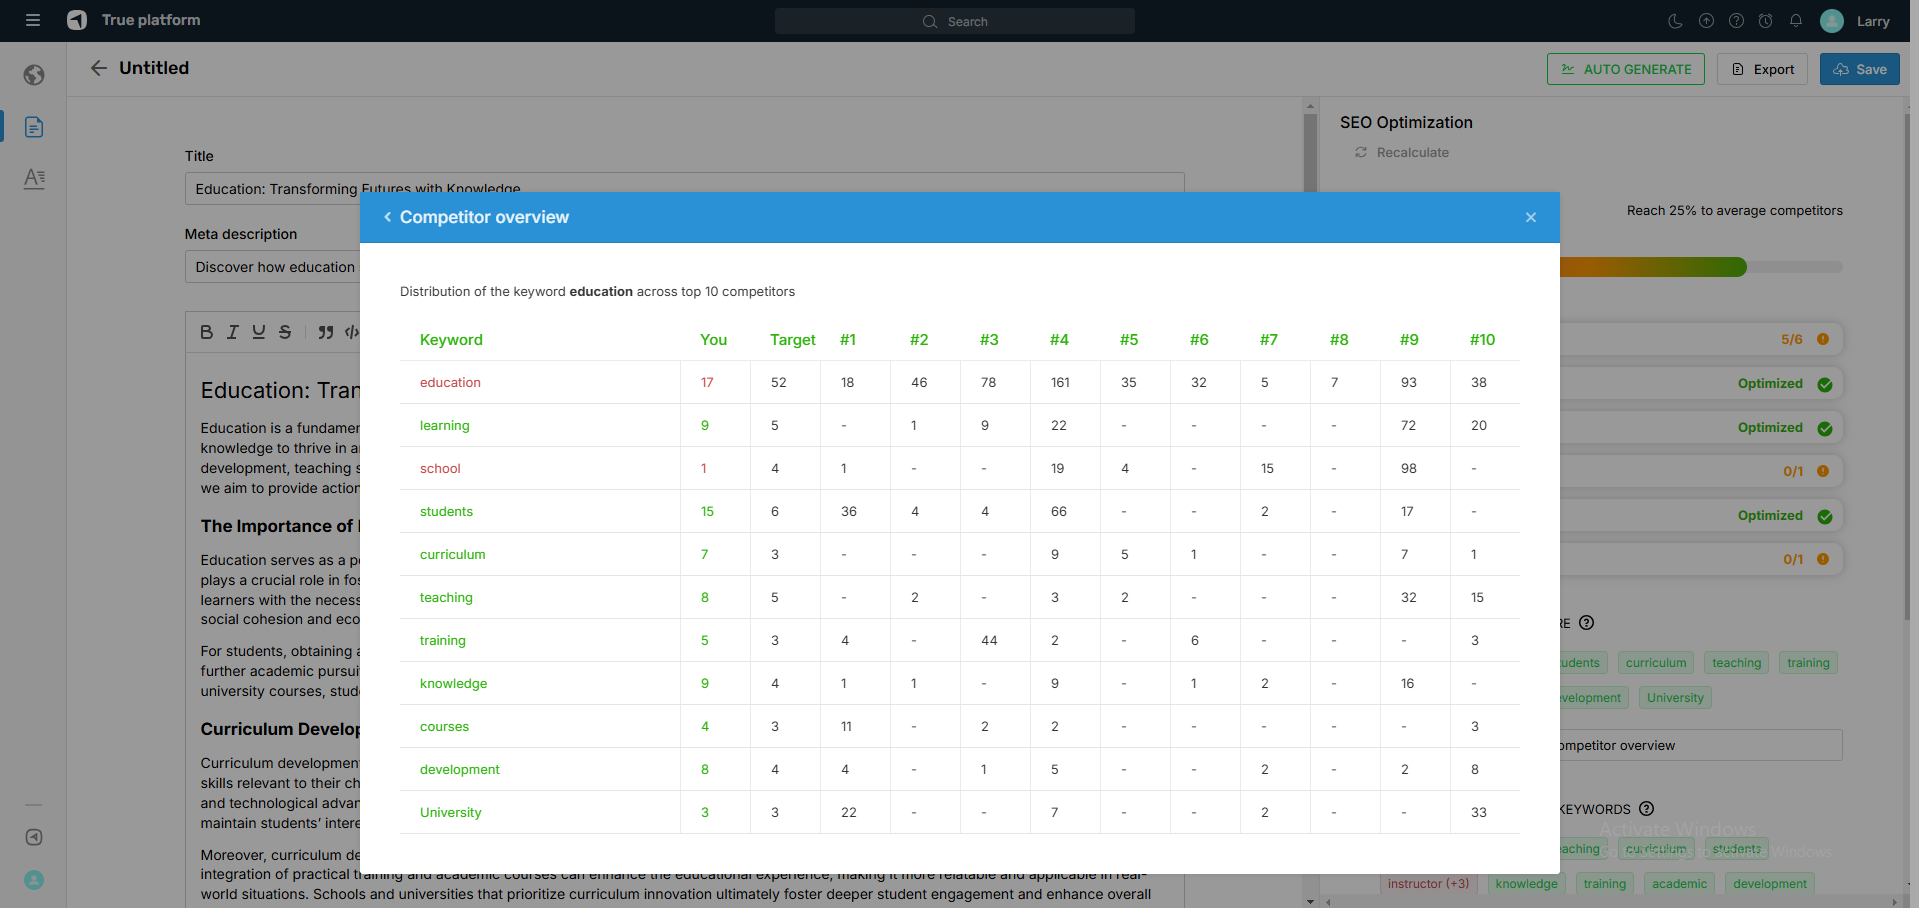Viewport: 1919px width, 908px height.
Task: Toggle bold formatting in the editor
Action: pos(206,332)
